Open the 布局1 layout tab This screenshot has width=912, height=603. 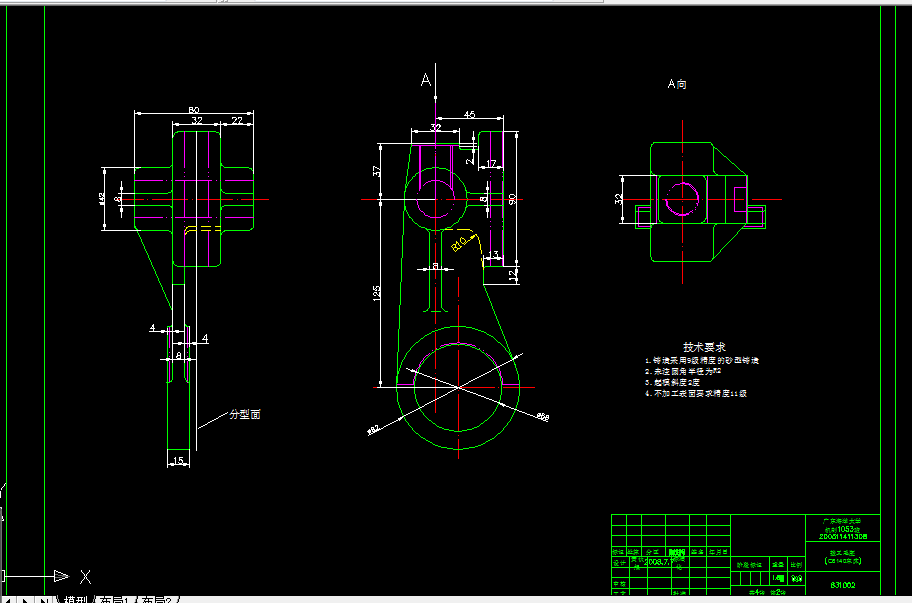(113, 600)
